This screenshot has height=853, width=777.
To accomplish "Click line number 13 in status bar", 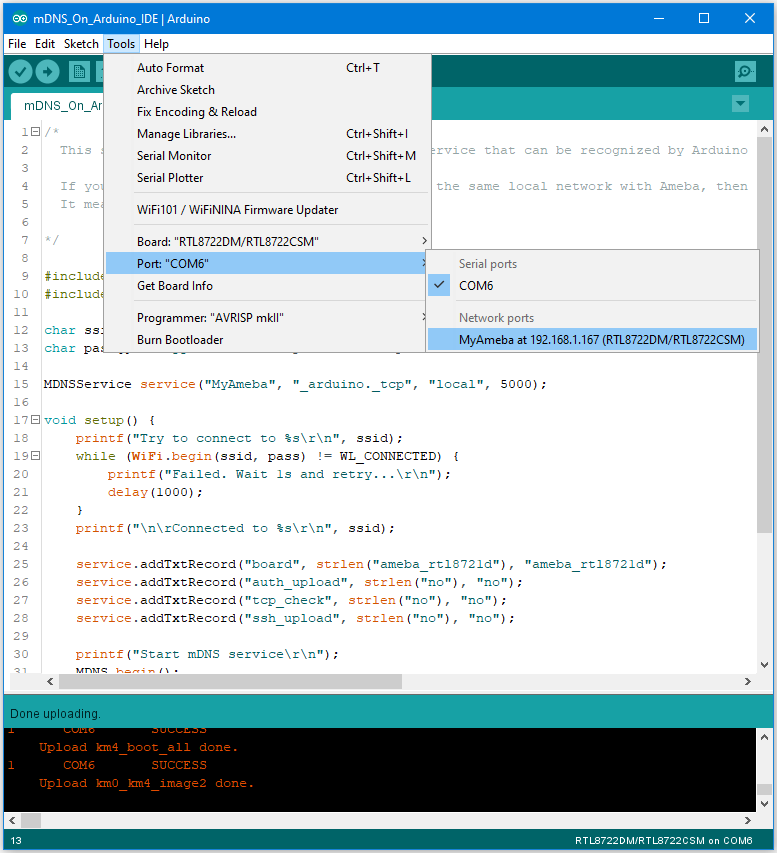I will point(16,840).
